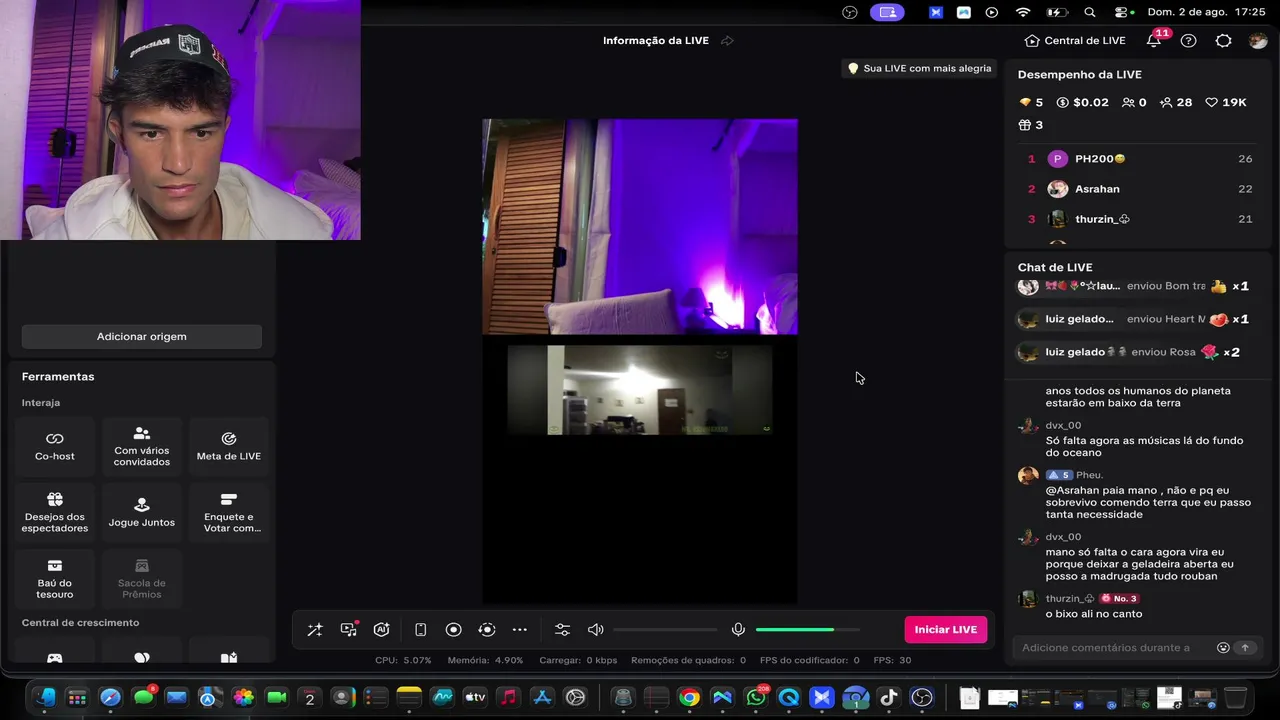Open macOS Control Center in menu bar

click(x=1124, y=12)
